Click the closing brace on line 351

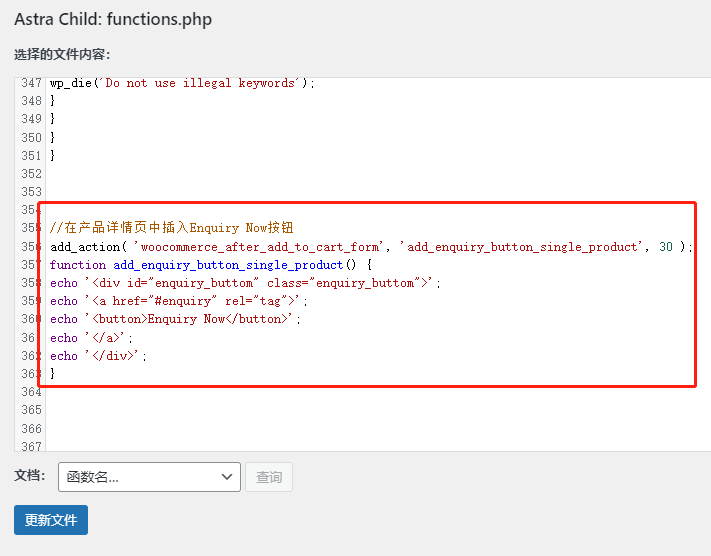tap(53, 156)
